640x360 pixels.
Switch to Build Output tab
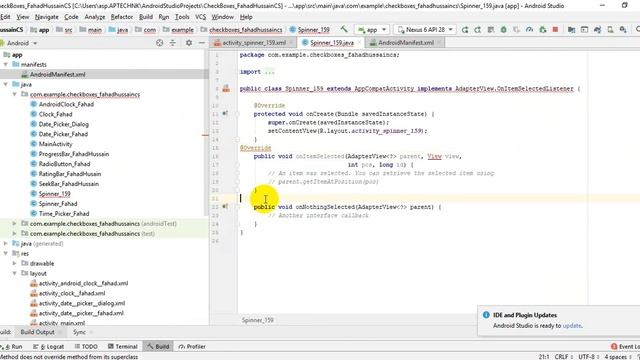click(38, 332)
